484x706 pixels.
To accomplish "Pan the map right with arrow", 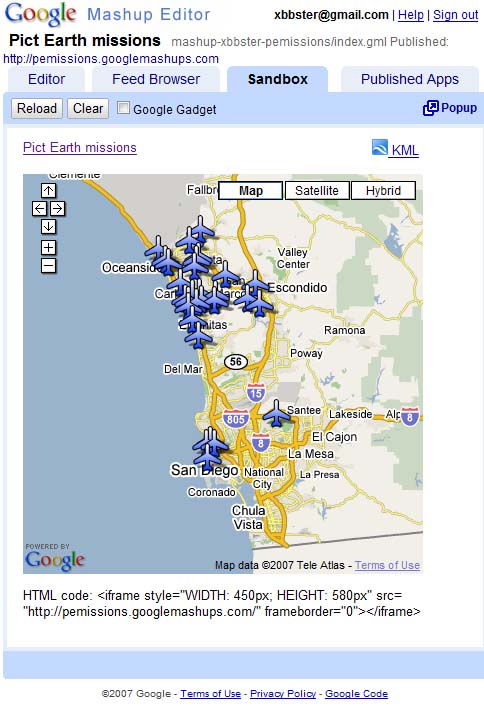I will 58,208.
